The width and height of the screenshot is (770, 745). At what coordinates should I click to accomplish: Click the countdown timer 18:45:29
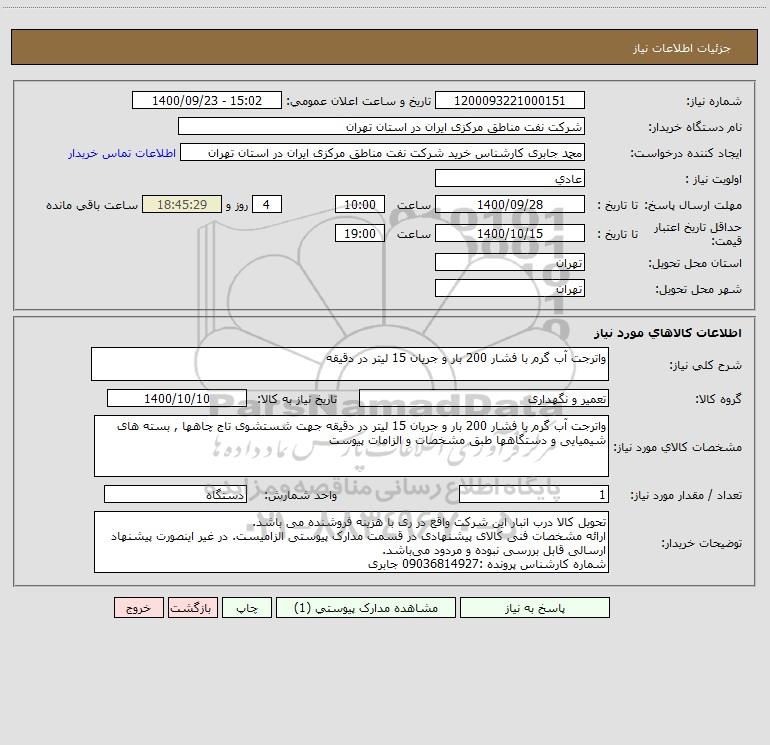coord(182,204)
